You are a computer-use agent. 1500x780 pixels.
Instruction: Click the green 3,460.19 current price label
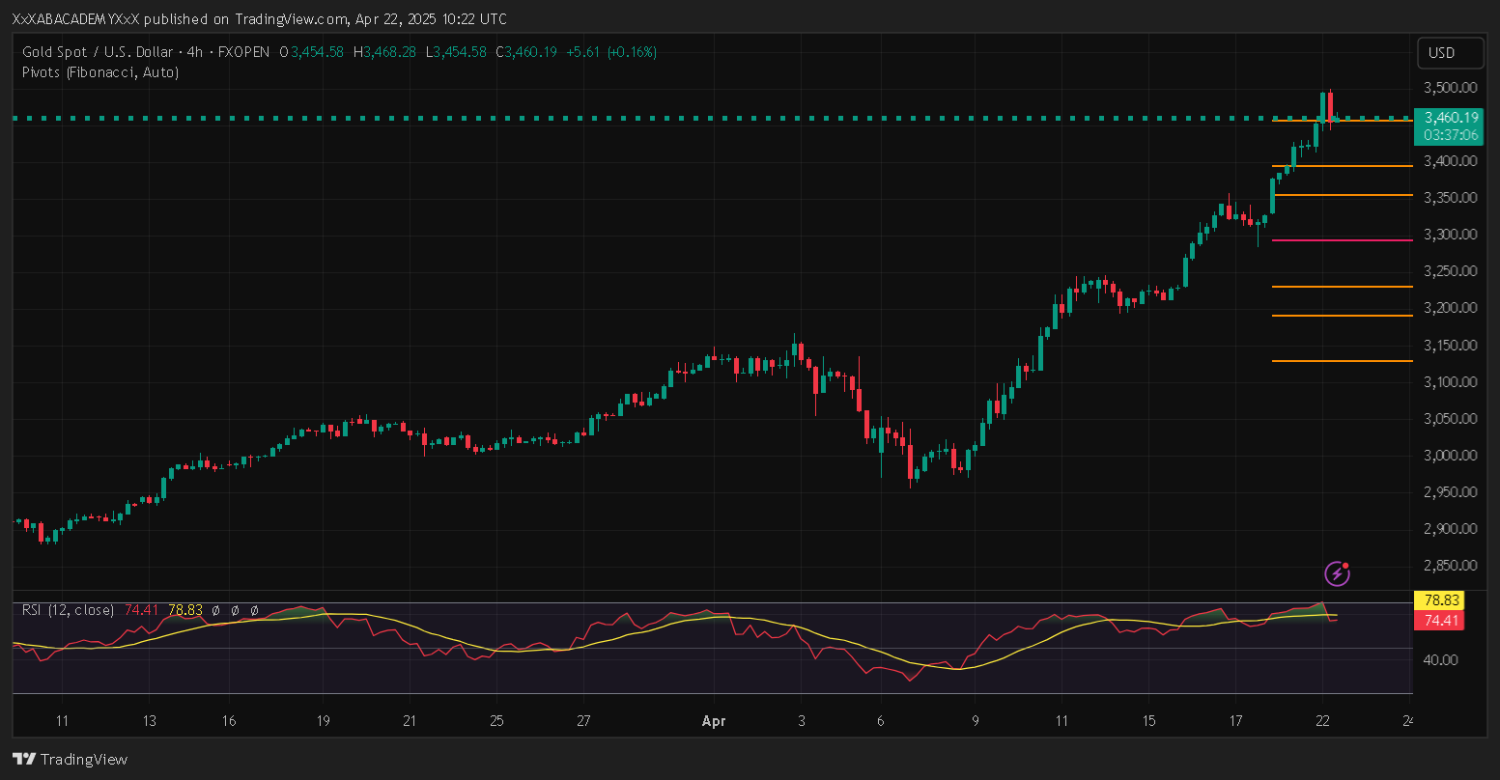coord(1450,117)
